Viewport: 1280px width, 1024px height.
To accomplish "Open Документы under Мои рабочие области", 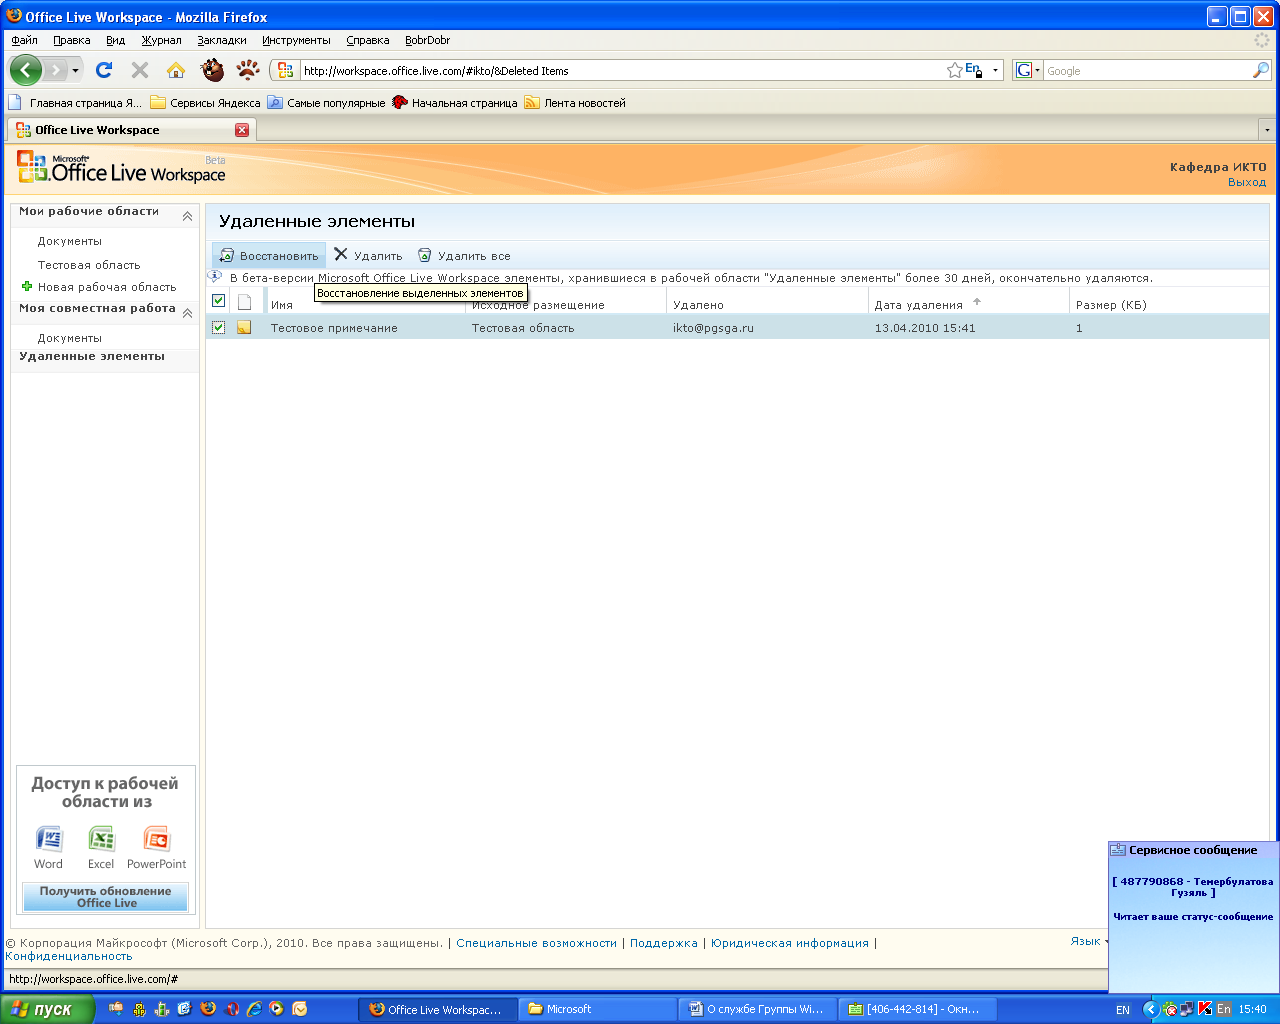I will pyautogui.click(x=70, y=241).
